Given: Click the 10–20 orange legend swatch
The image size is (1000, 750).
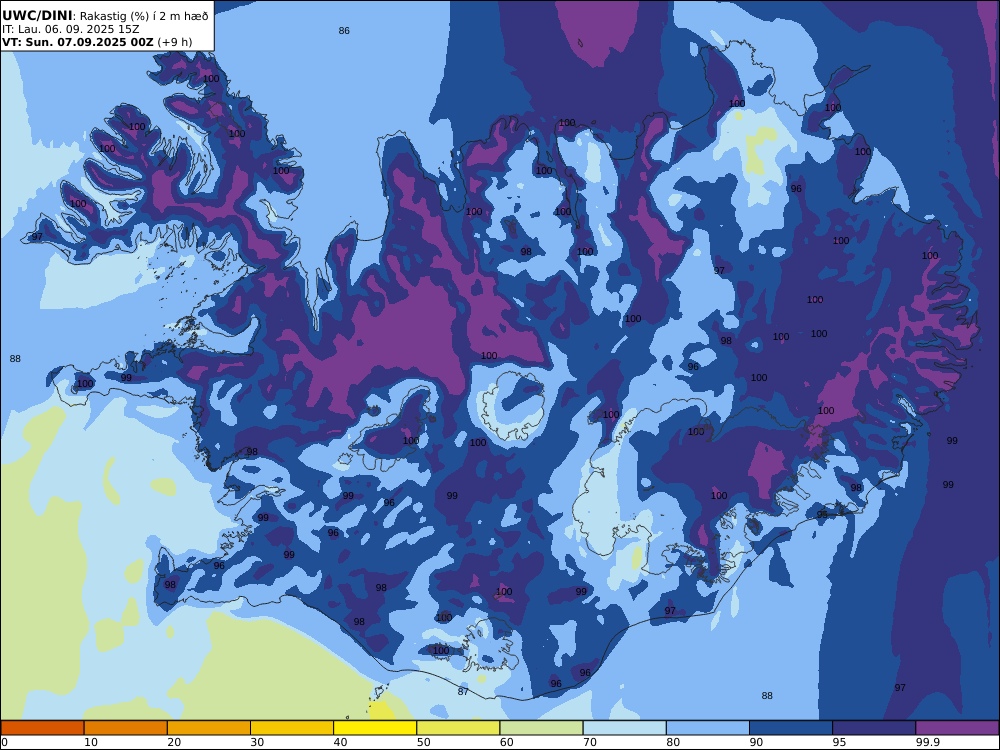Looking at the screenshot, I should (126, 728).
